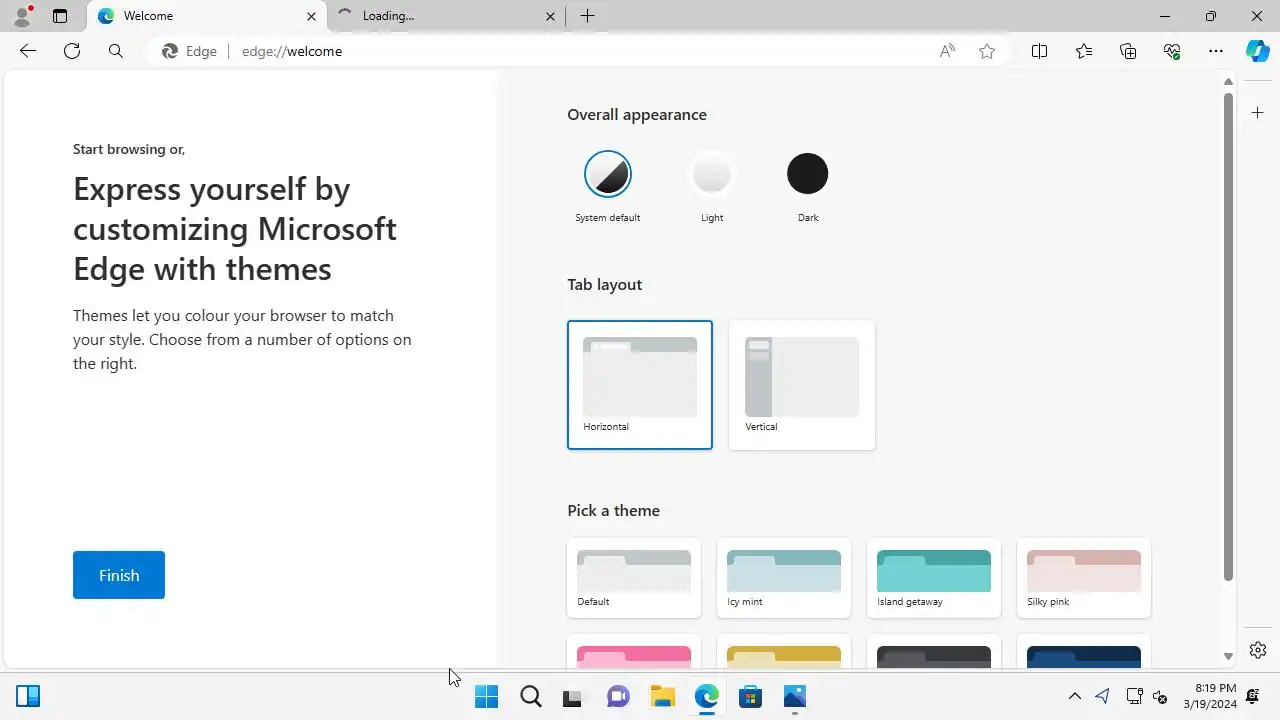Open the Collections icon
Viewport: 1280px width, 720px height.
pos(1128,51)
